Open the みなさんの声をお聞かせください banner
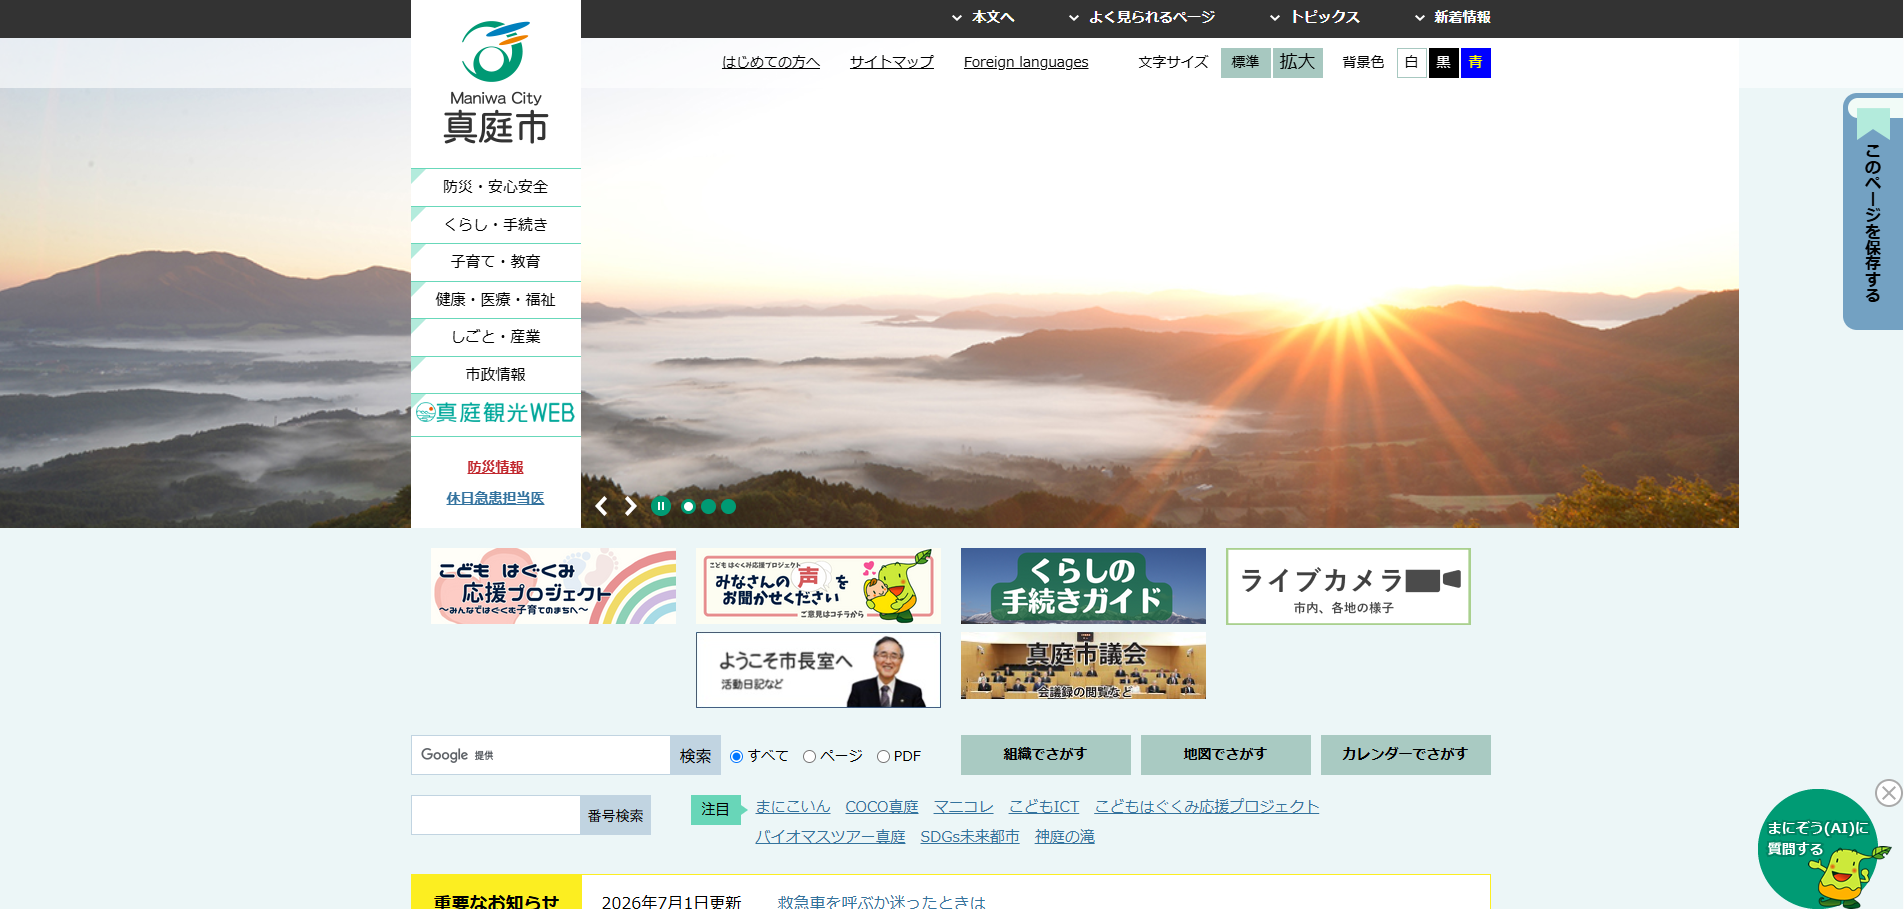Image resolution: width=1904 pixels, height=909 pixels. point(818,586)
